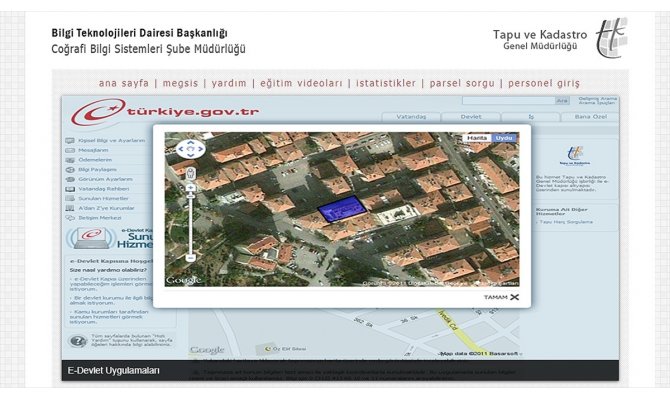
Task: Click the highlighted blue parcel on map
Action: (x=340, y=208)
